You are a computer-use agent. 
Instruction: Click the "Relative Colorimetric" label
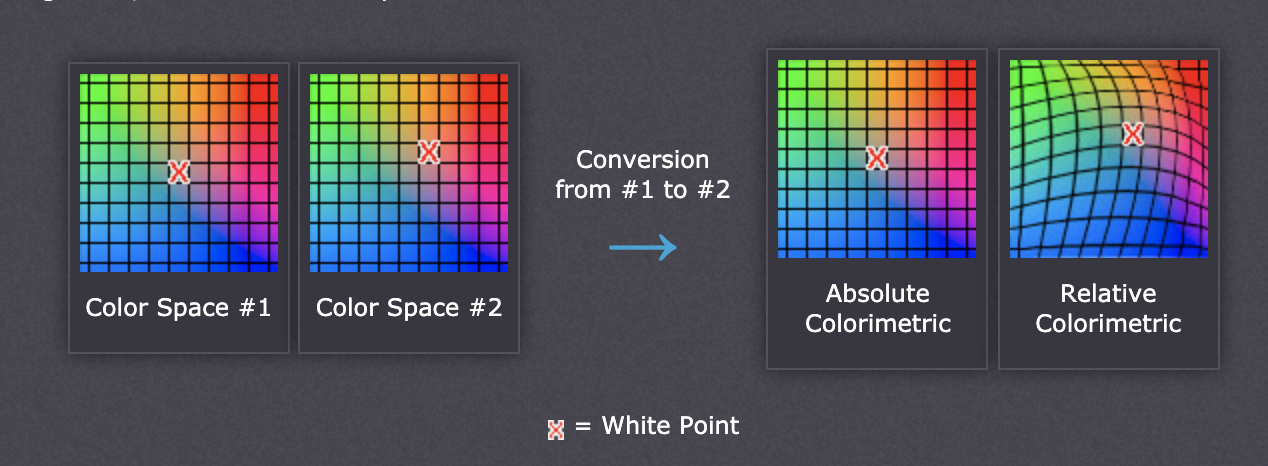pos(1108,308)
